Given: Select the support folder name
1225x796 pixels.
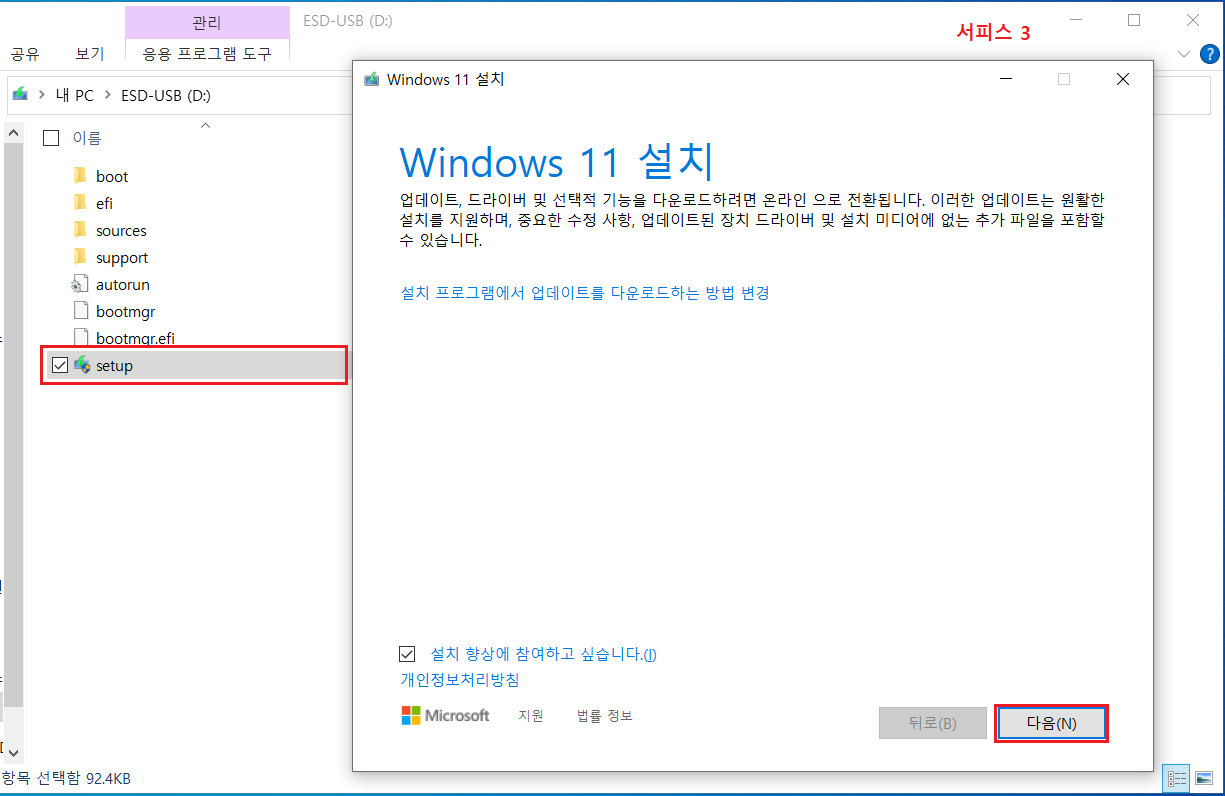Looking at the screenshot, I should pyautogui.click(x=122, y=257).
